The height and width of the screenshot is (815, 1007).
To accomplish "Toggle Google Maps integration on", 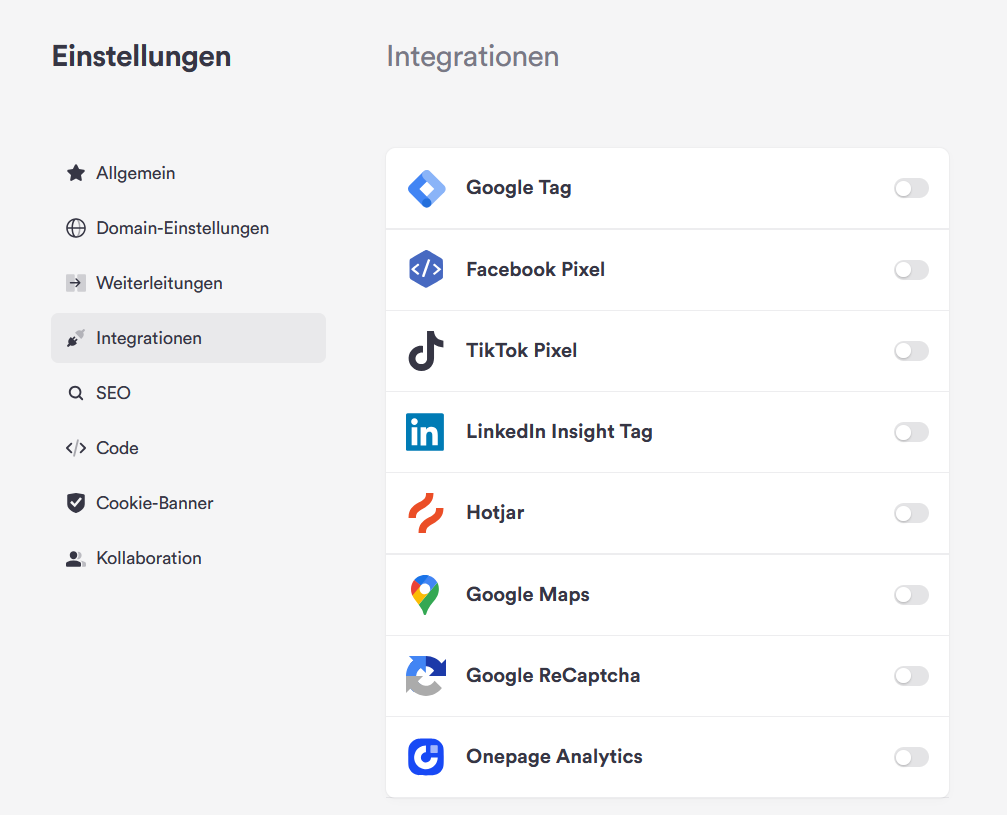I will pos(911,595).
